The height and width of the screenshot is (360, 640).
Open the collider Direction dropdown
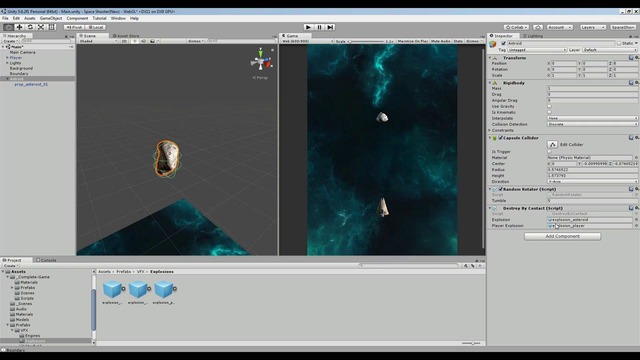[x=593, y=182]
